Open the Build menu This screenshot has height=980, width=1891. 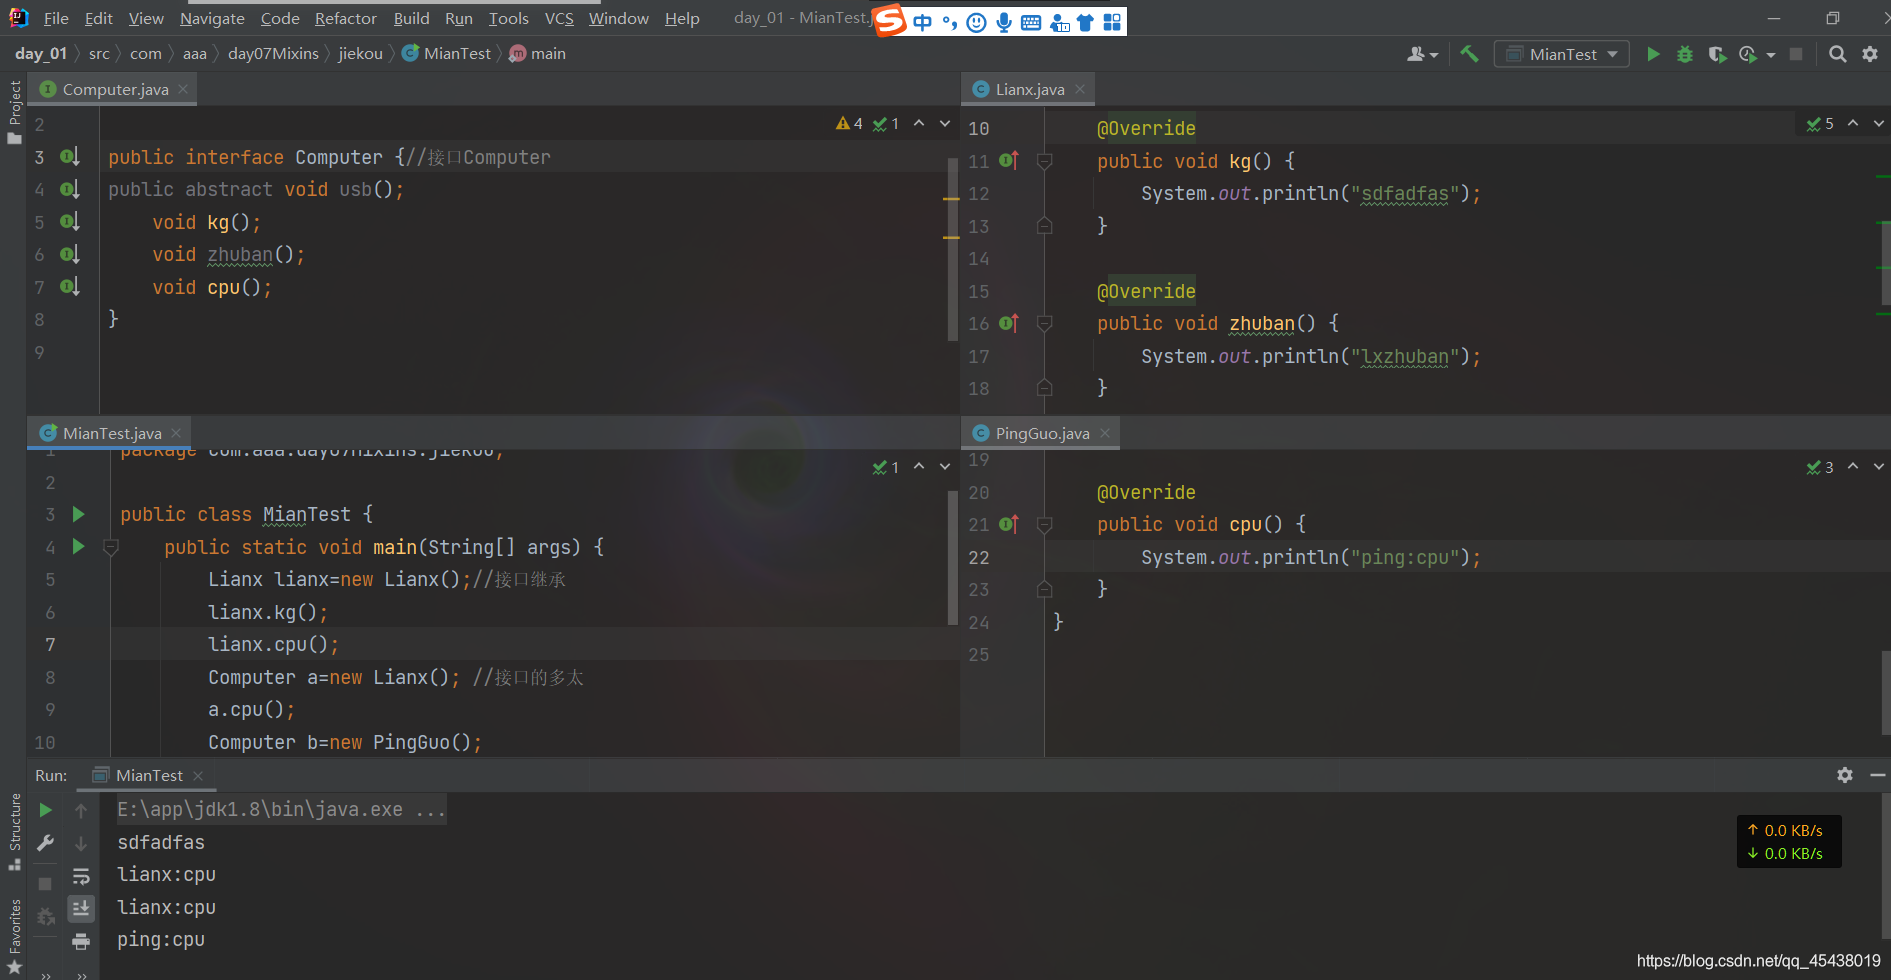click(x=411, y=18)
